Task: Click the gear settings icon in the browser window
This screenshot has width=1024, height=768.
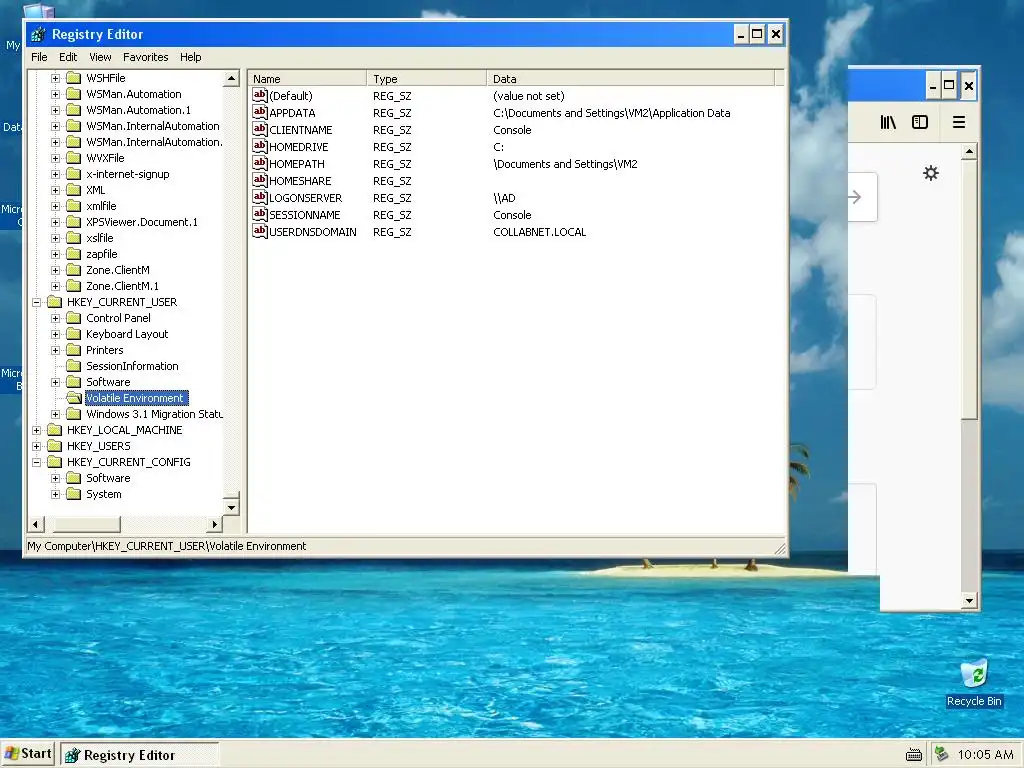Action: (x=931, y=173)
